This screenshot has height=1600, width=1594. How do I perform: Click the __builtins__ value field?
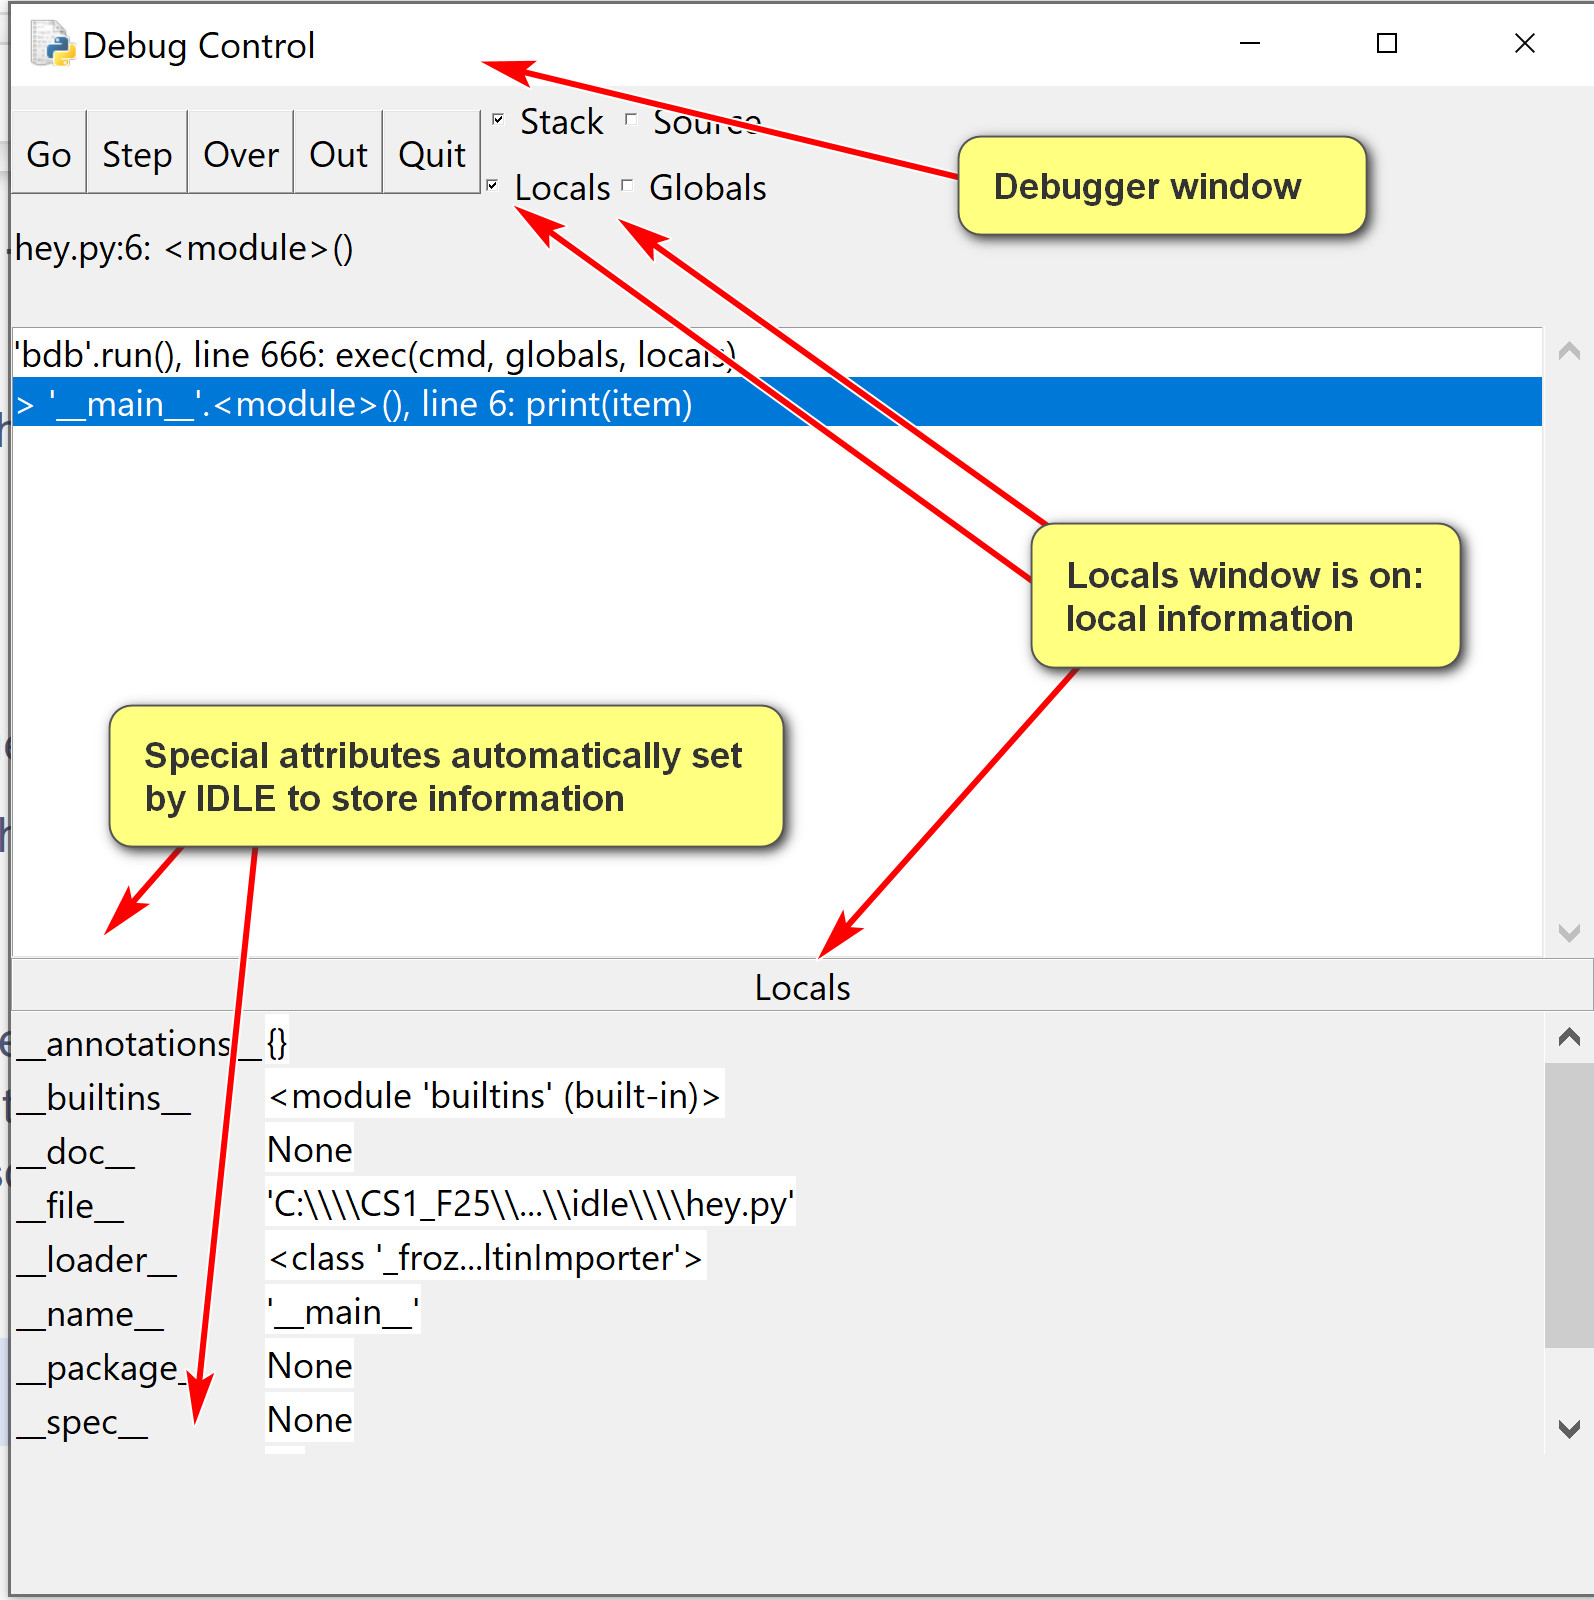coord(494,1096)
